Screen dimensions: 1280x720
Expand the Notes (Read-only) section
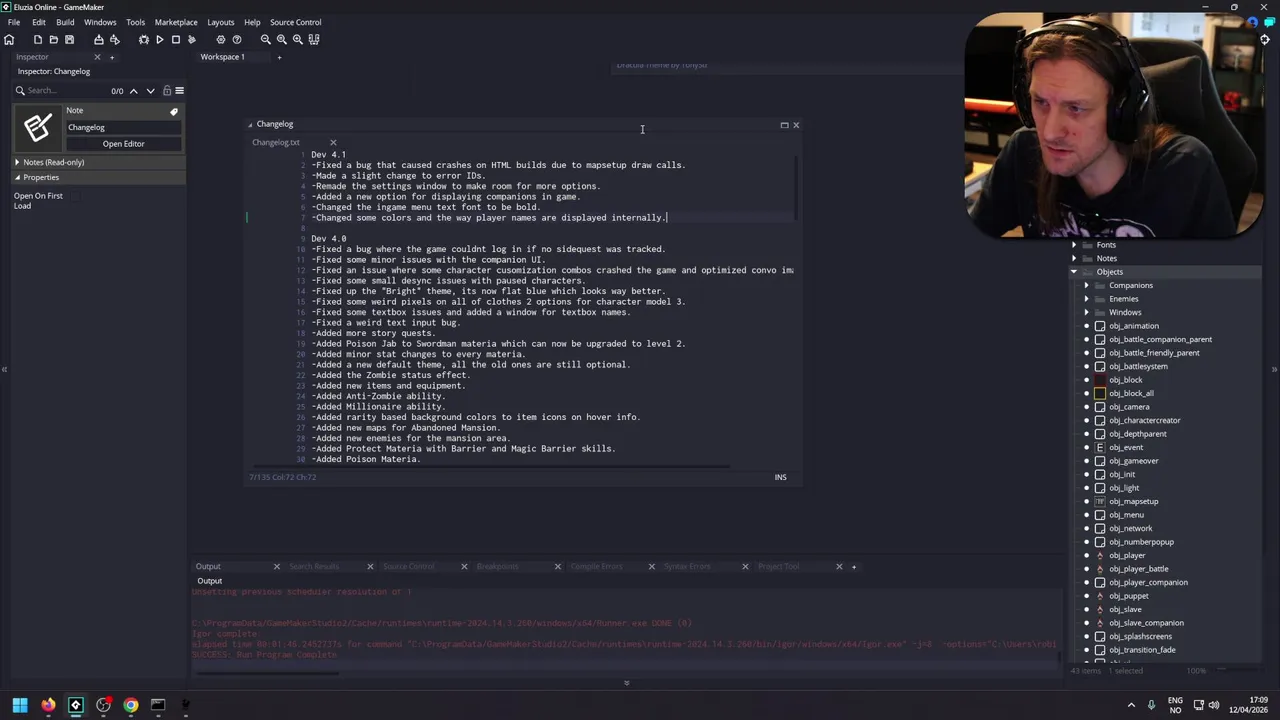(x=17, y=162)
